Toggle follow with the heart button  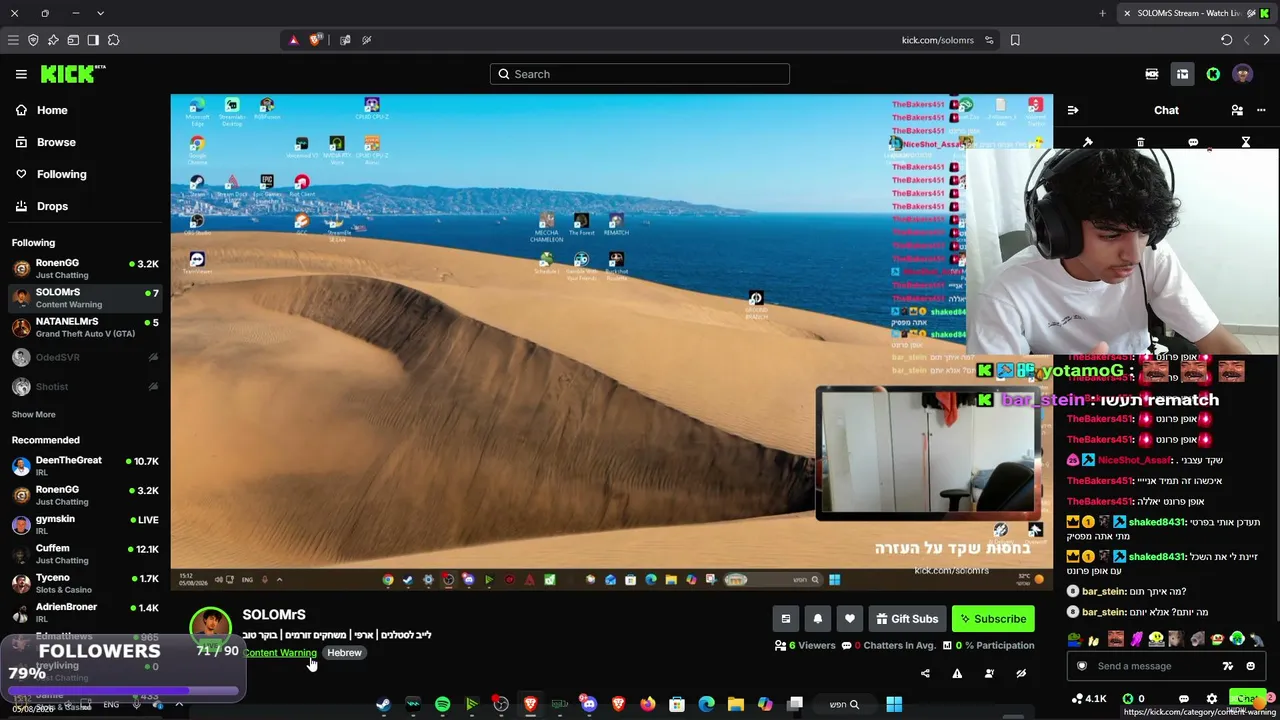(850, 619)
